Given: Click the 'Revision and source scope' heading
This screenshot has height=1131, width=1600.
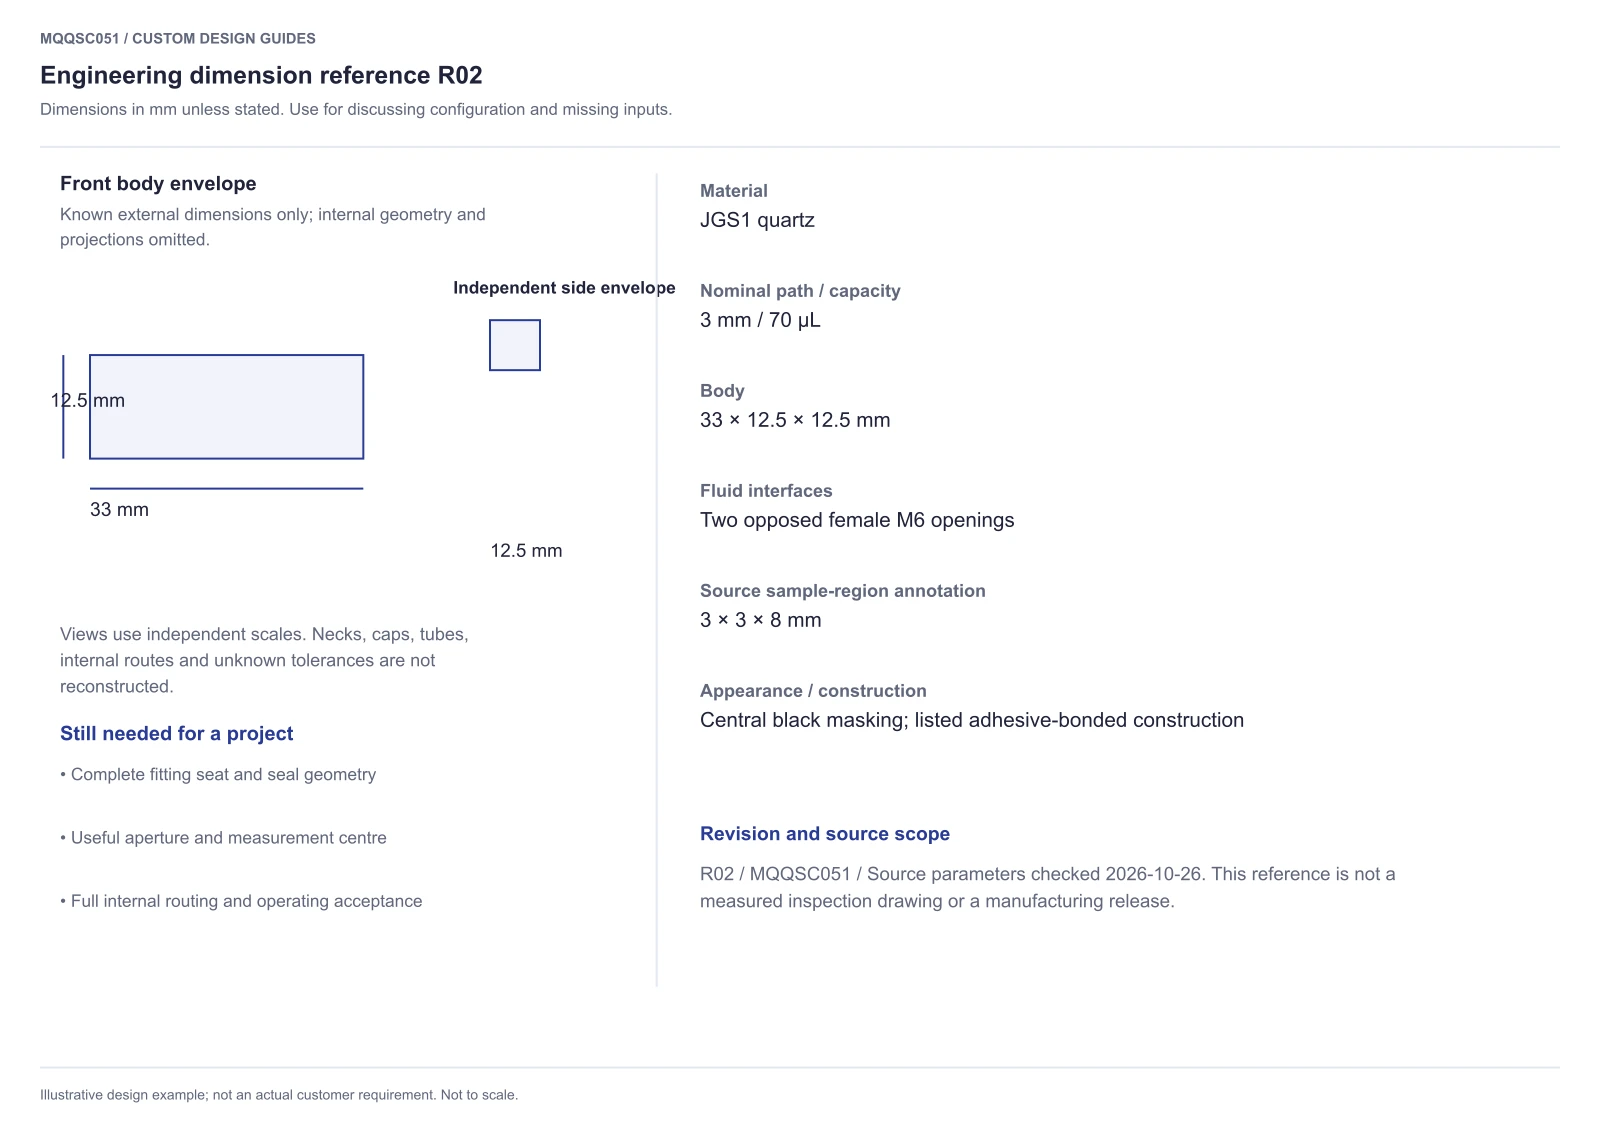Looking at the screenshot, I should [825, 834].
